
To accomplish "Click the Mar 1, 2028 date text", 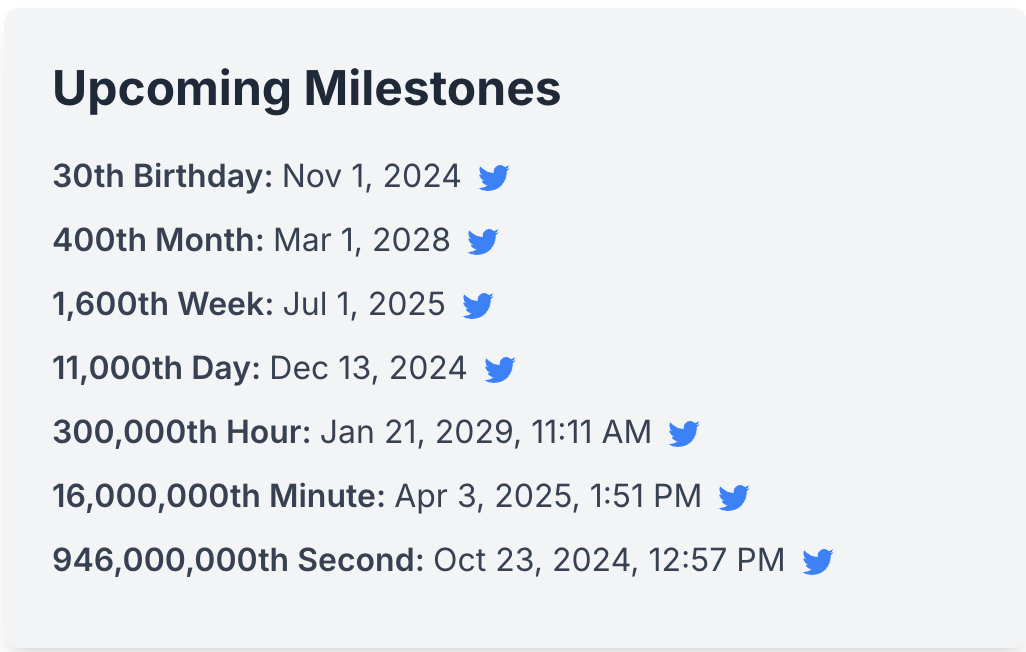I will click(363, 240).
